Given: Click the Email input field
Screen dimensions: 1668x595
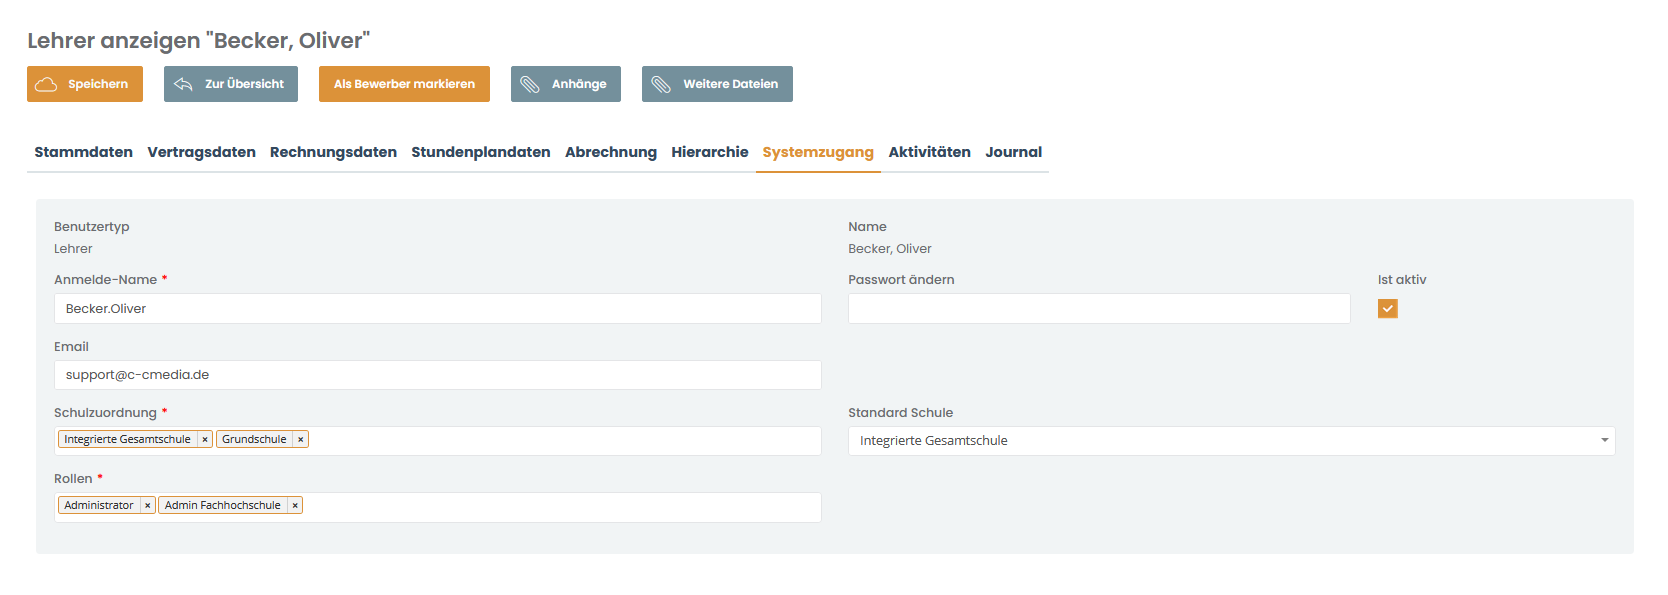Looking at the screenshot, I should coord(438,375).
